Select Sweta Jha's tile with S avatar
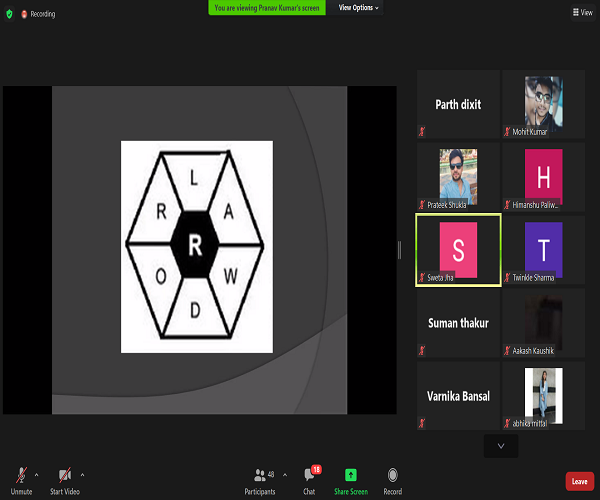Viewport: 600px width, 500px height. point(458,250)
